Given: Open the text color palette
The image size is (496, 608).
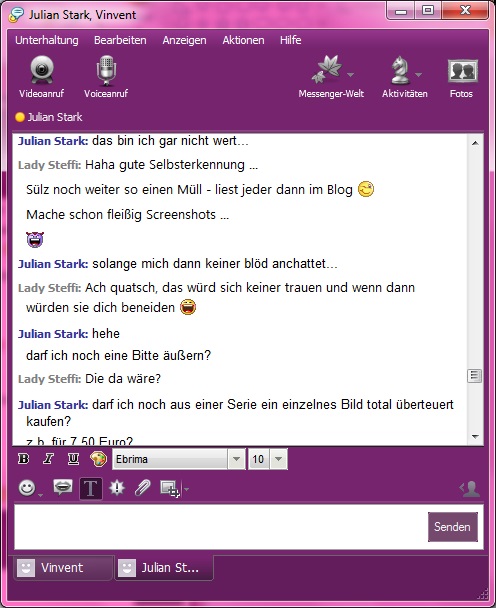Looking at the screenshot, I should click(98, 459).
